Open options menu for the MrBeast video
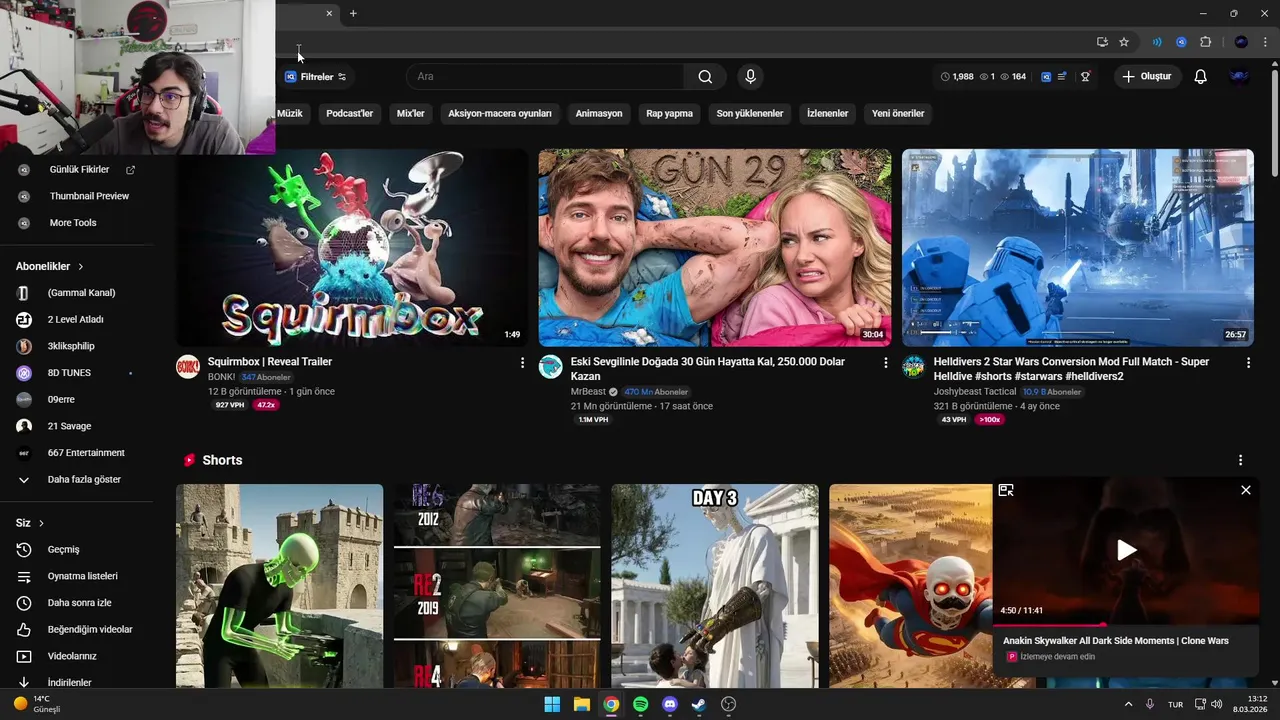The image size is (1280, 720). tap(885, 363)
